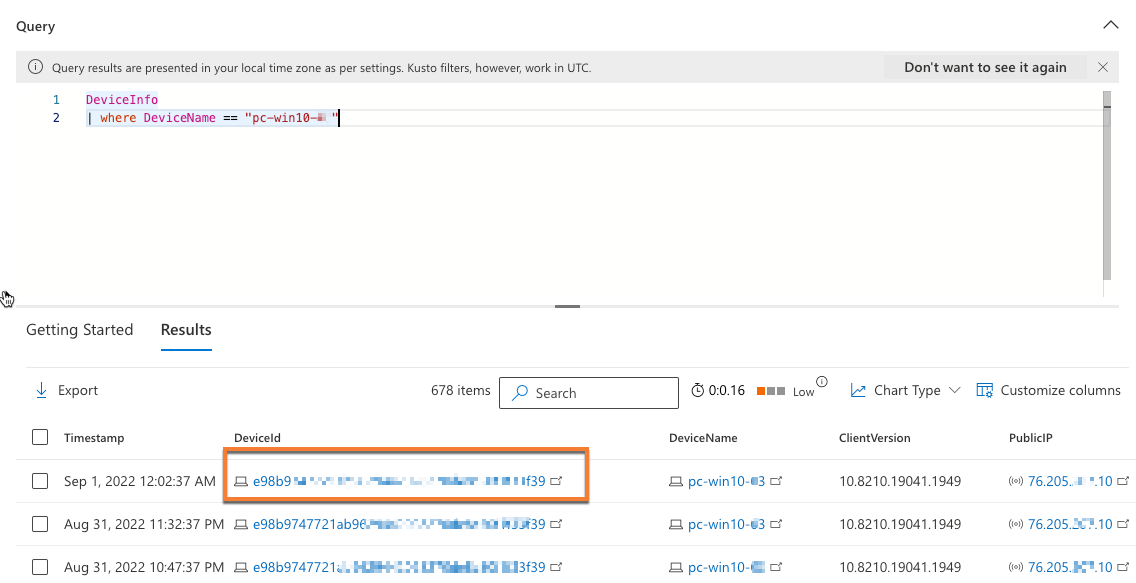Click laptop icon before DeviceName in 10:47:37 PM row
This screenshot has height=583, width=1136.
pyautogui.click(x=675, y=566)
